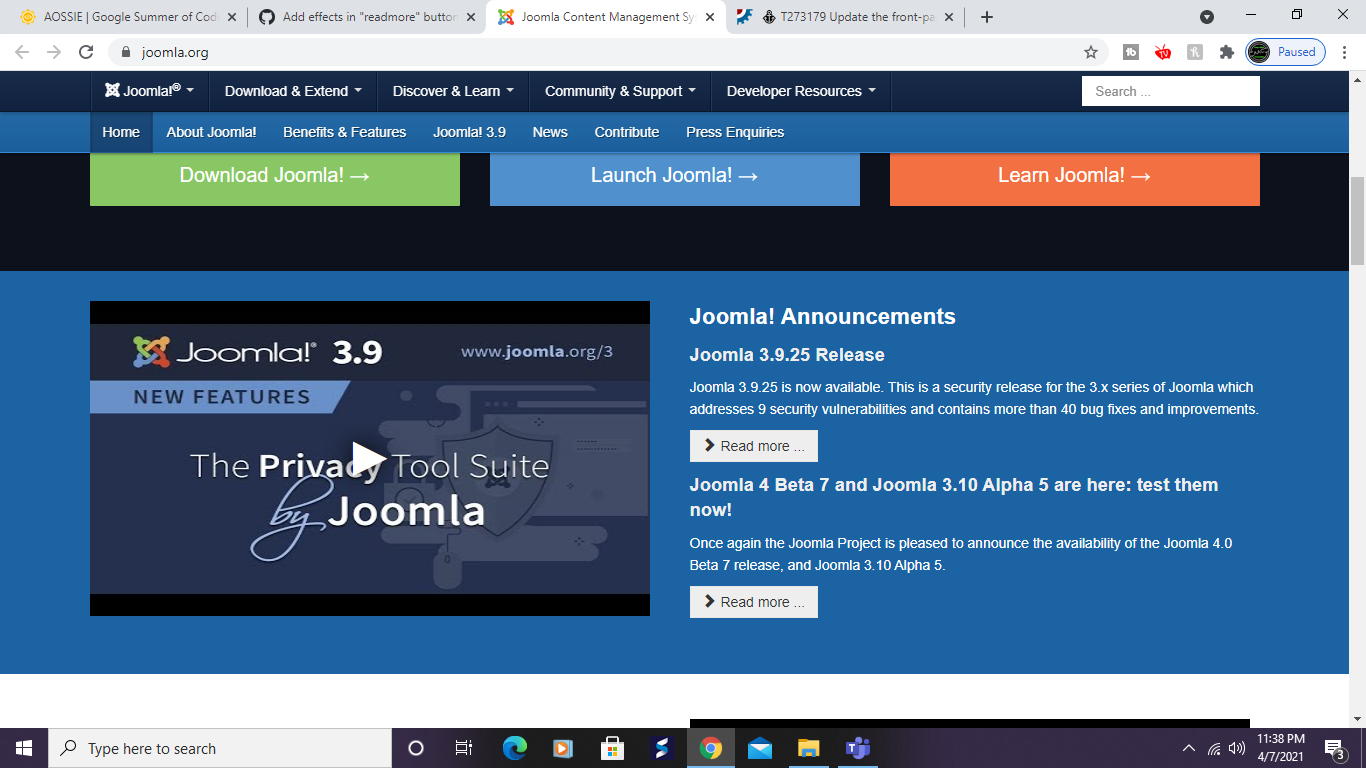The image size is (1366, 768).
Task: Click Read more under Joomla 3.9.25 Release
Action: [x=754, y=446]
